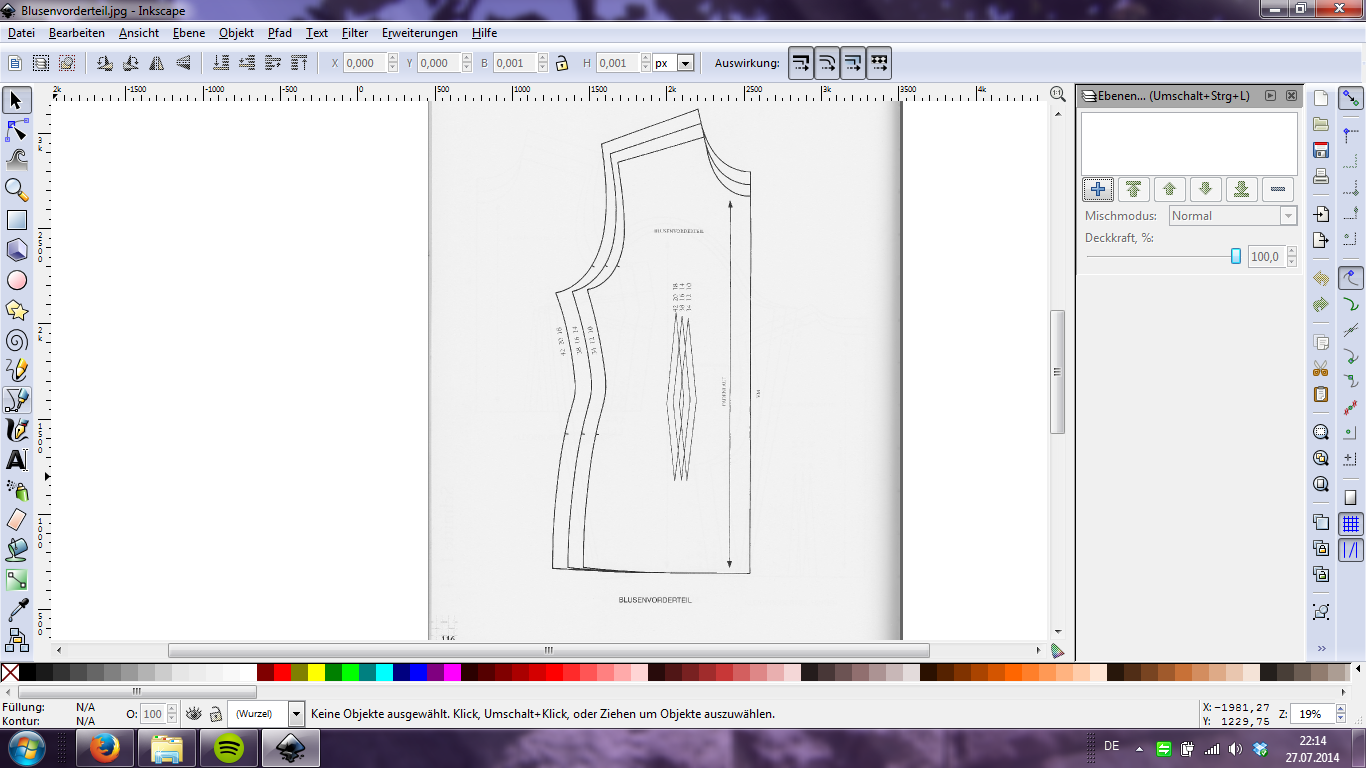1366x768 pixels.
Task: Toggle current layer lock in status bar
Action: point(215,714)
